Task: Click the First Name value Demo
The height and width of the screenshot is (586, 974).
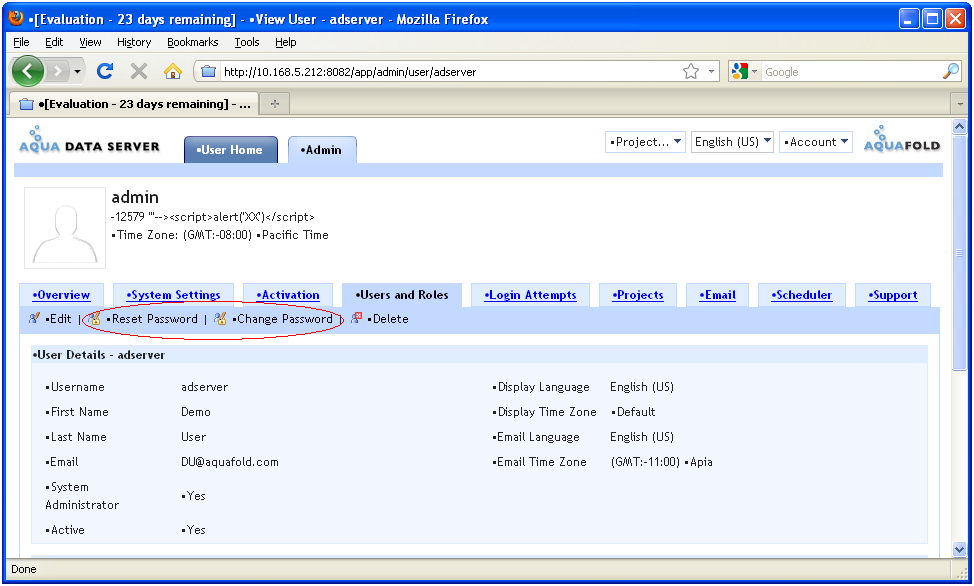Action: pyautogui.click(x=196, y=411)
